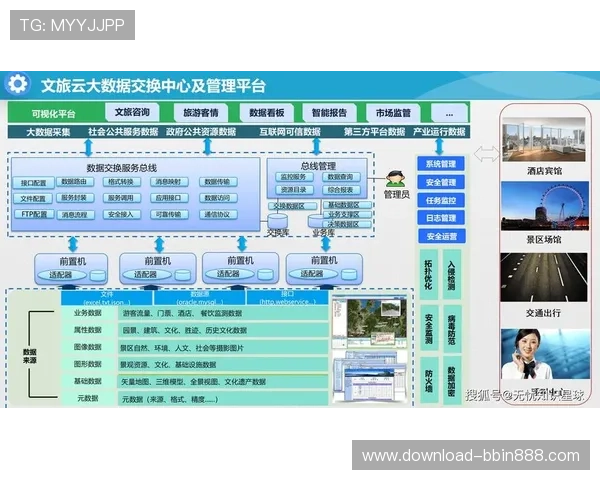Viewport: 600px width, 480px height.
Task: Select the 数据传输 box
Action: pos(218,182)
